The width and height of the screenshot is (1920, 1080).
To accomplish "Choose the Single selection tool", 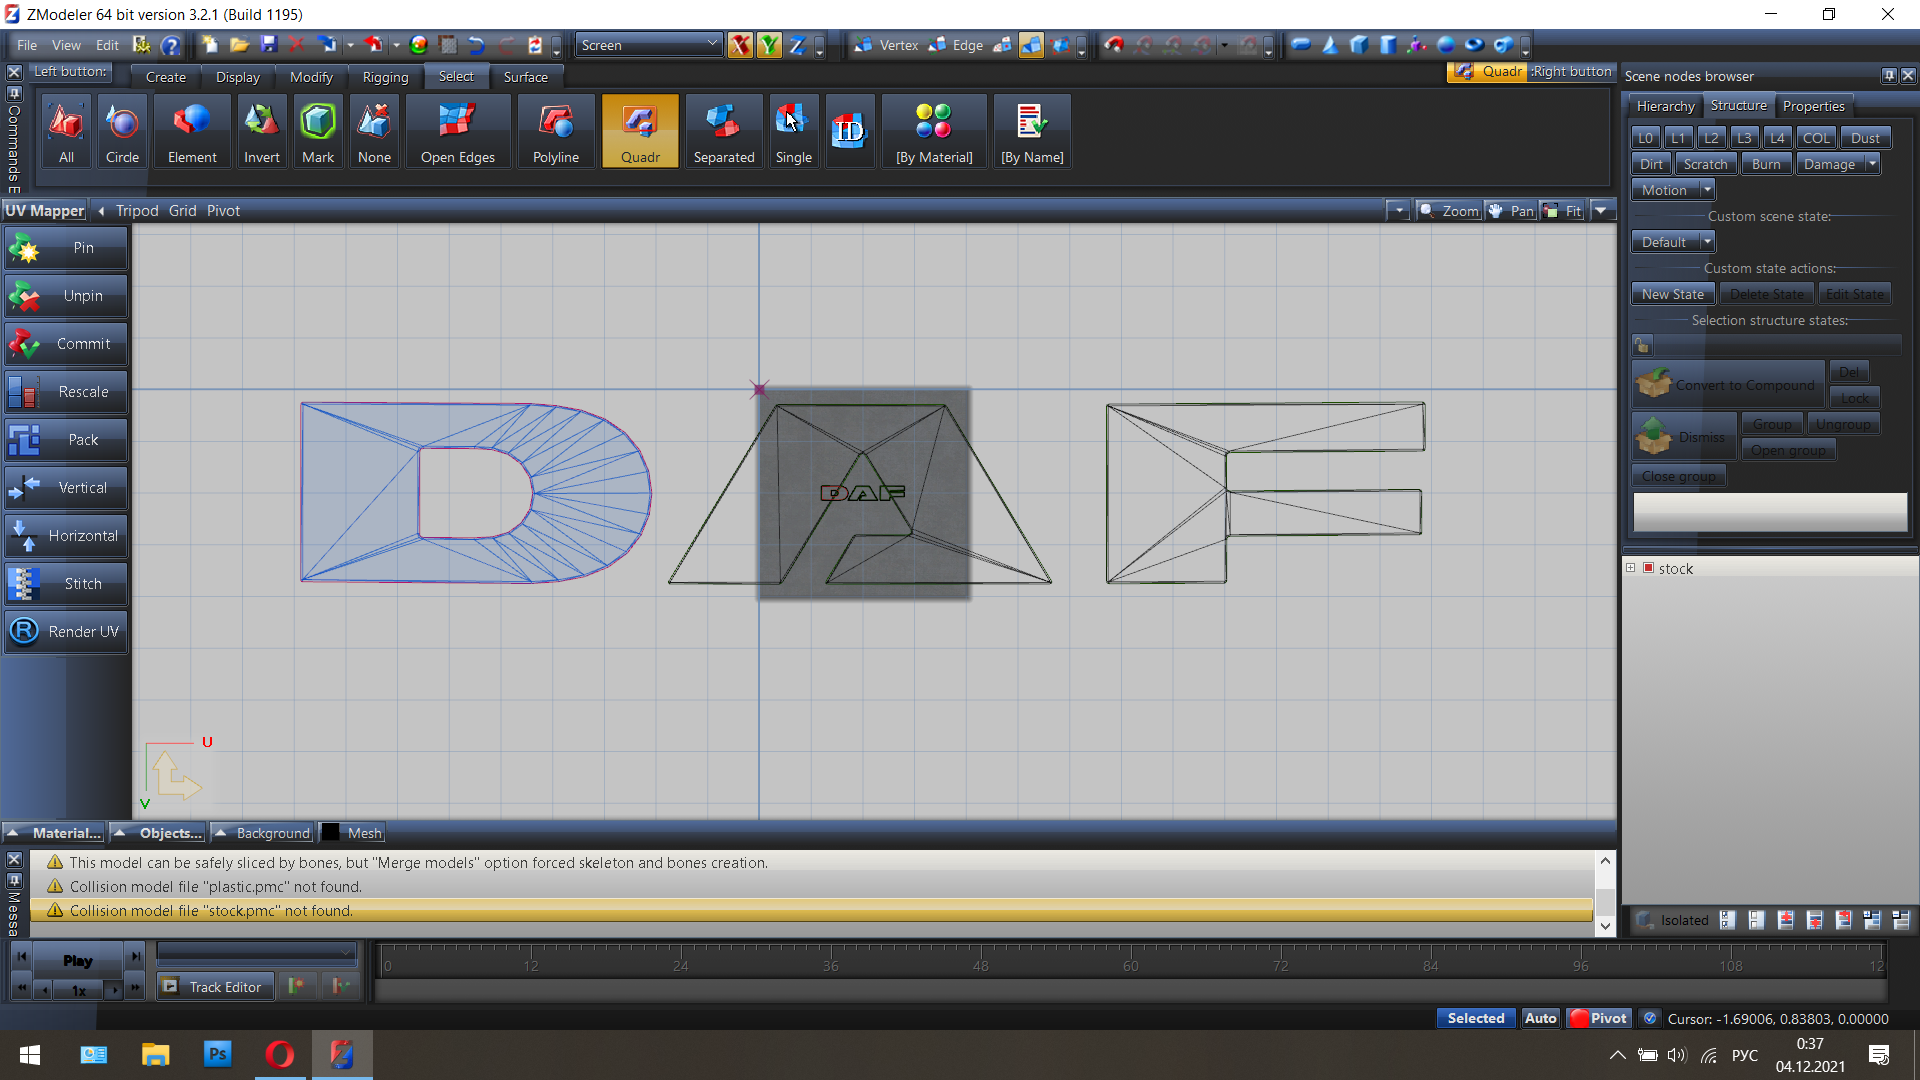I will [x=794, y=131].
